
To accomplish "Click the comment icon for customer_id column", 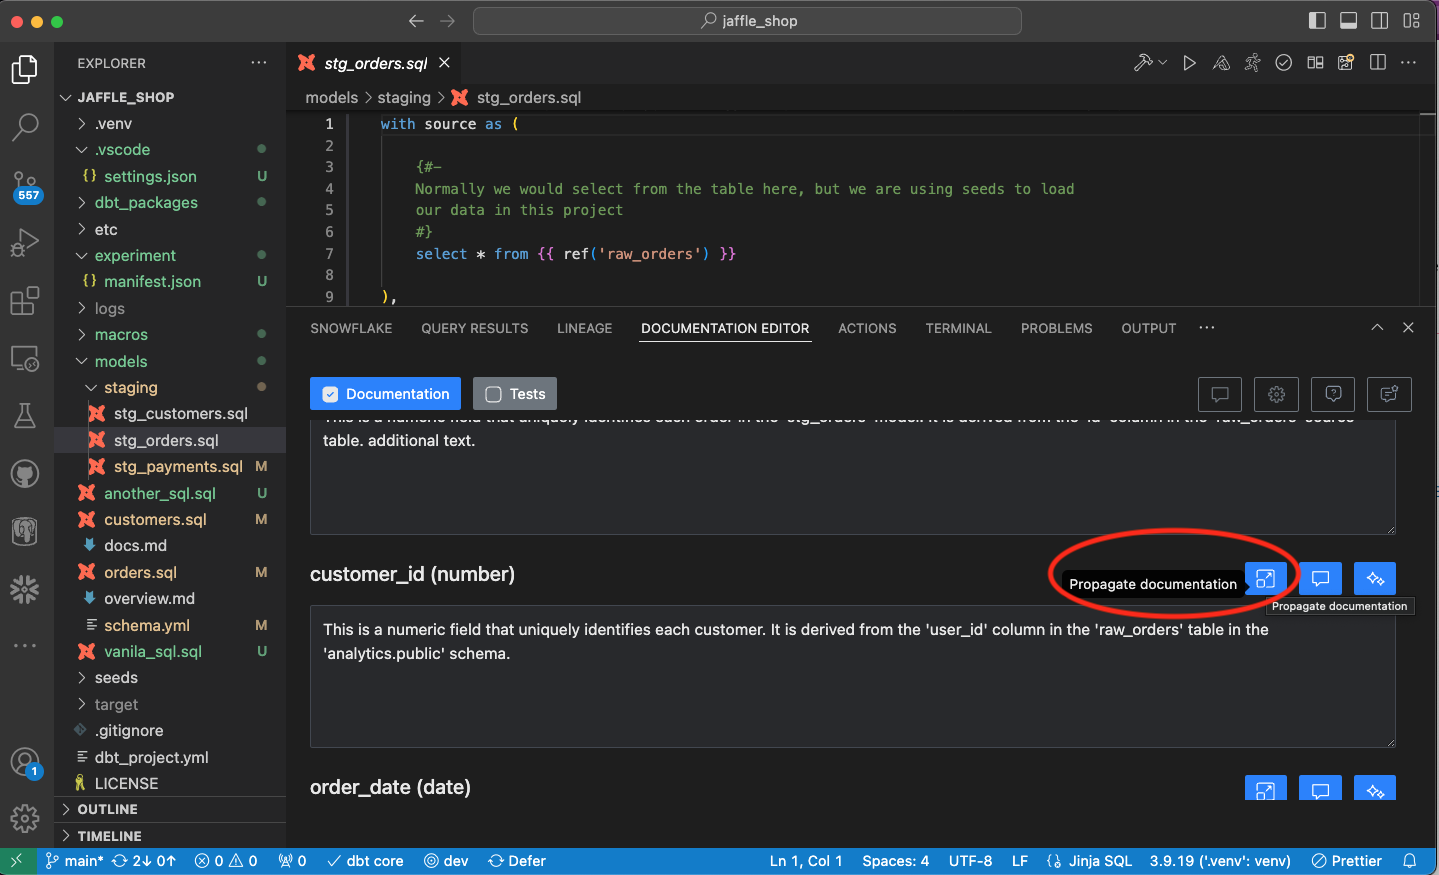I will point(1320,579).
